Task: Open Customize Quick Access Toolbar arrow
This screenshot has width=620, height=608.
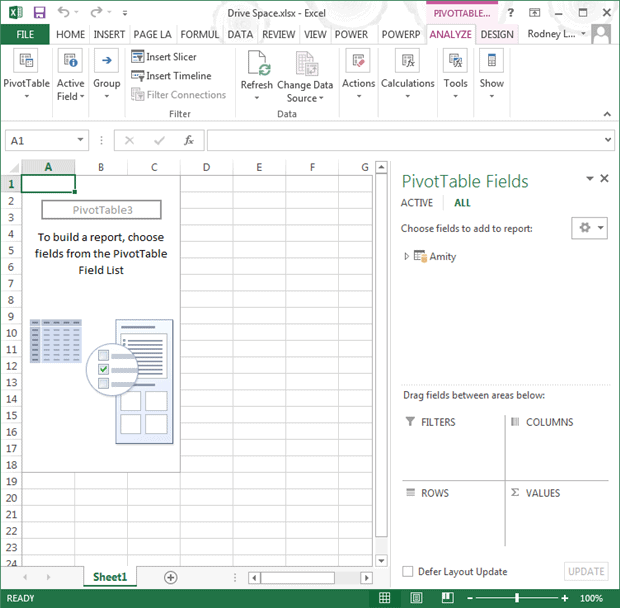Action: click(125, 13)
